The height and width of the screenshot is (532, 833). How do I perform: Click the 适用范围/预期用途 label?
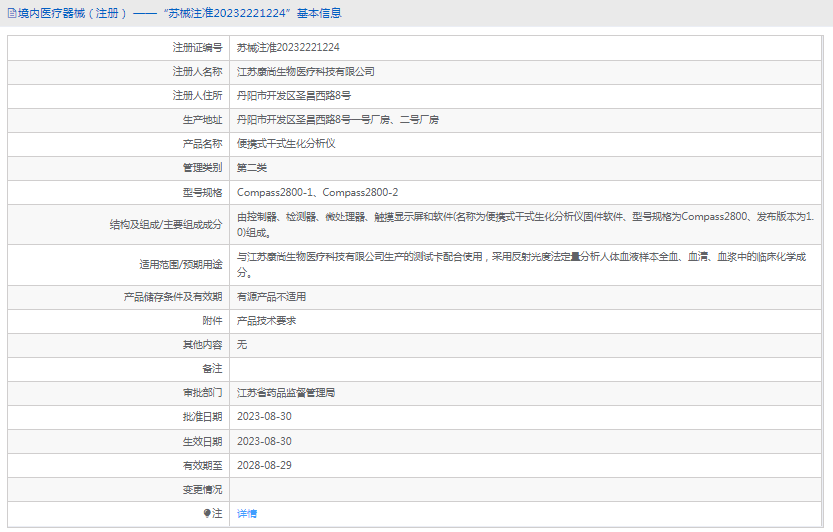[181, 265]
